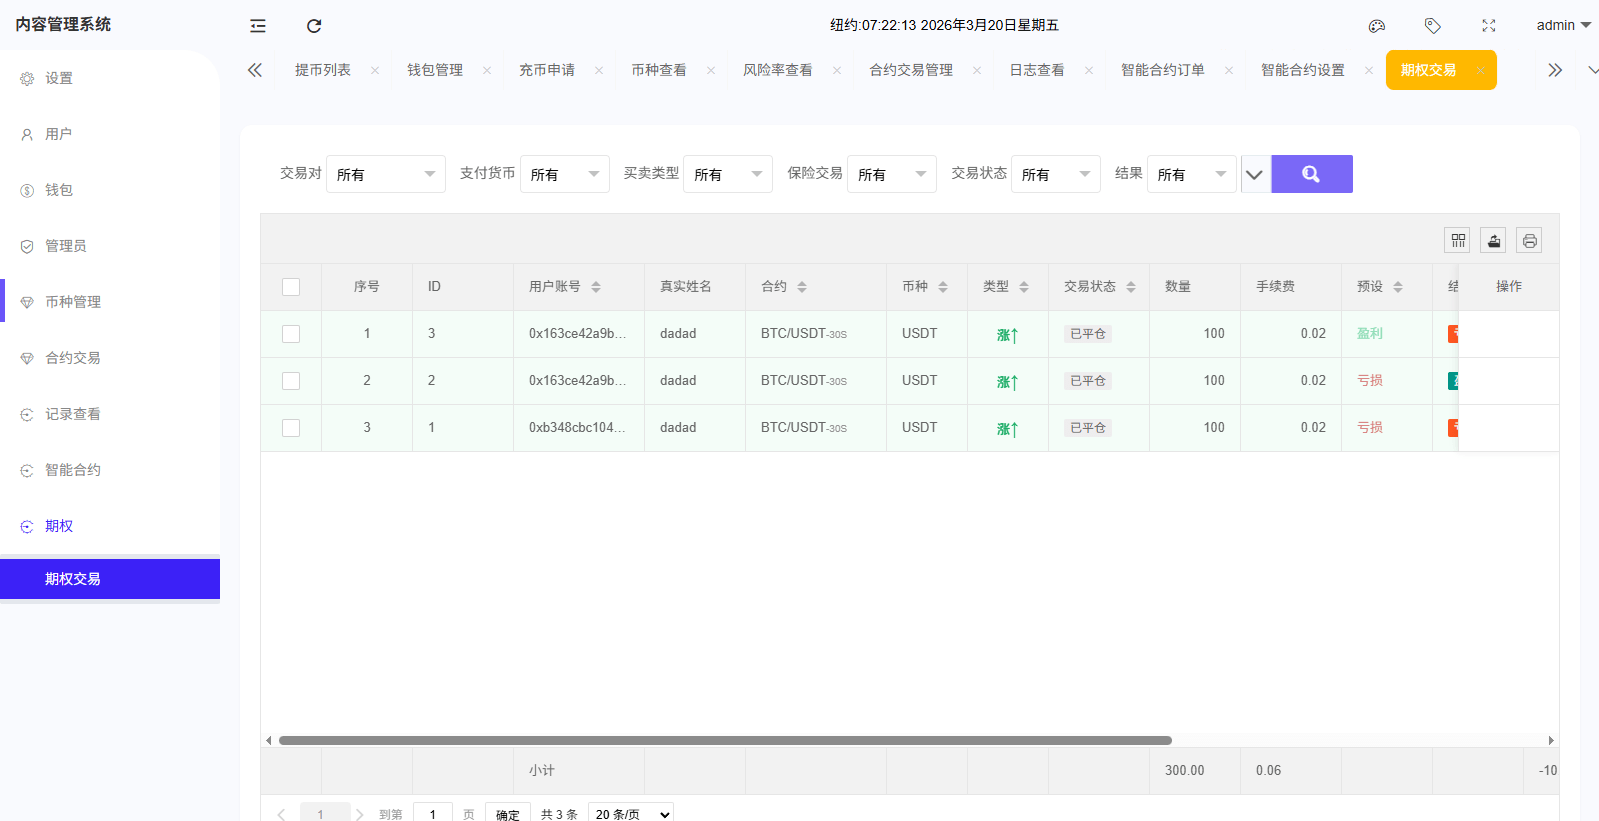This screenshot has width=1599, height=821.
Task: Click 确定 pagination confirm button
Action: (x=507, y=814)
